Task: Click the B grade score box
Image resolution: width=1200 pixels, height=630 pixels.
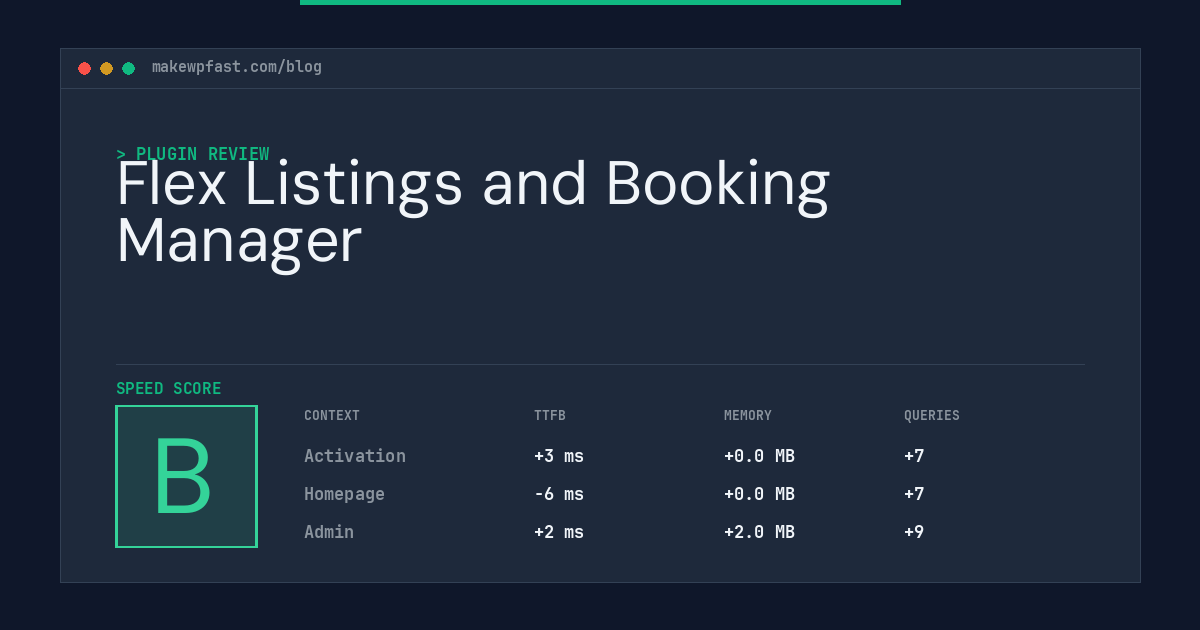Action: click(187, 476)
